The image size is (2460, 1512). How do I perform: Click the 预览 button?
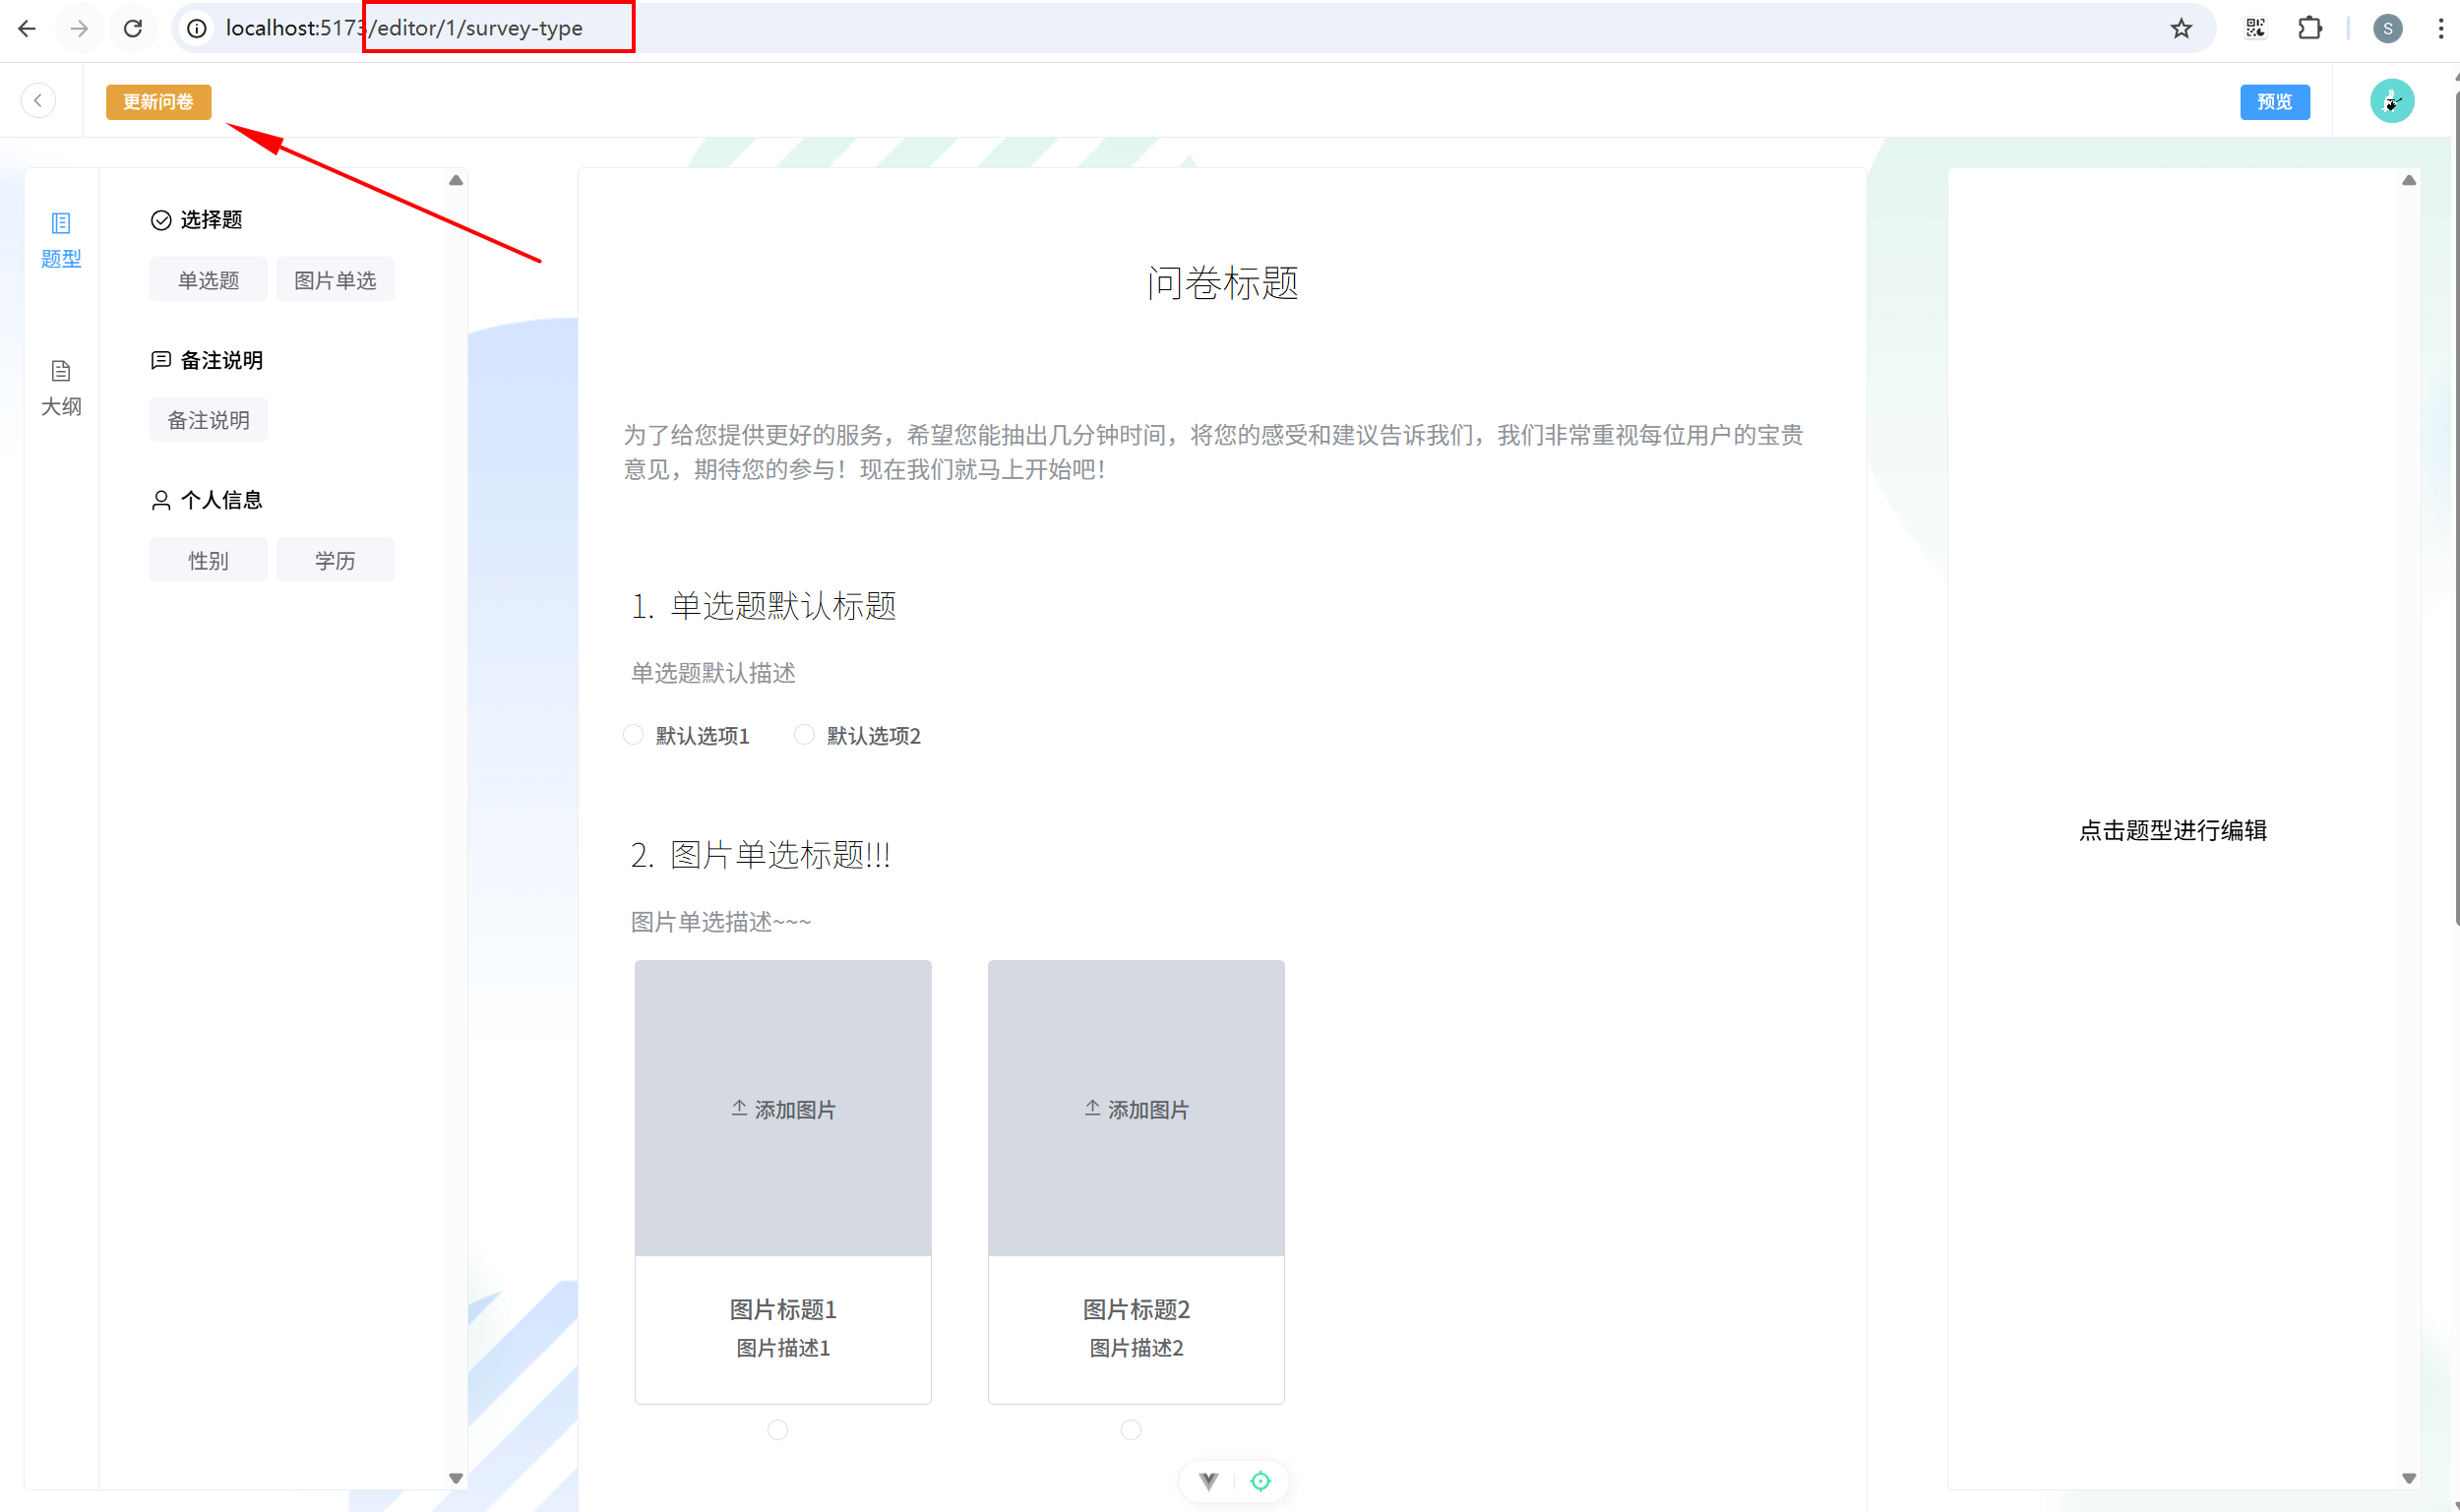point(2274,102)
